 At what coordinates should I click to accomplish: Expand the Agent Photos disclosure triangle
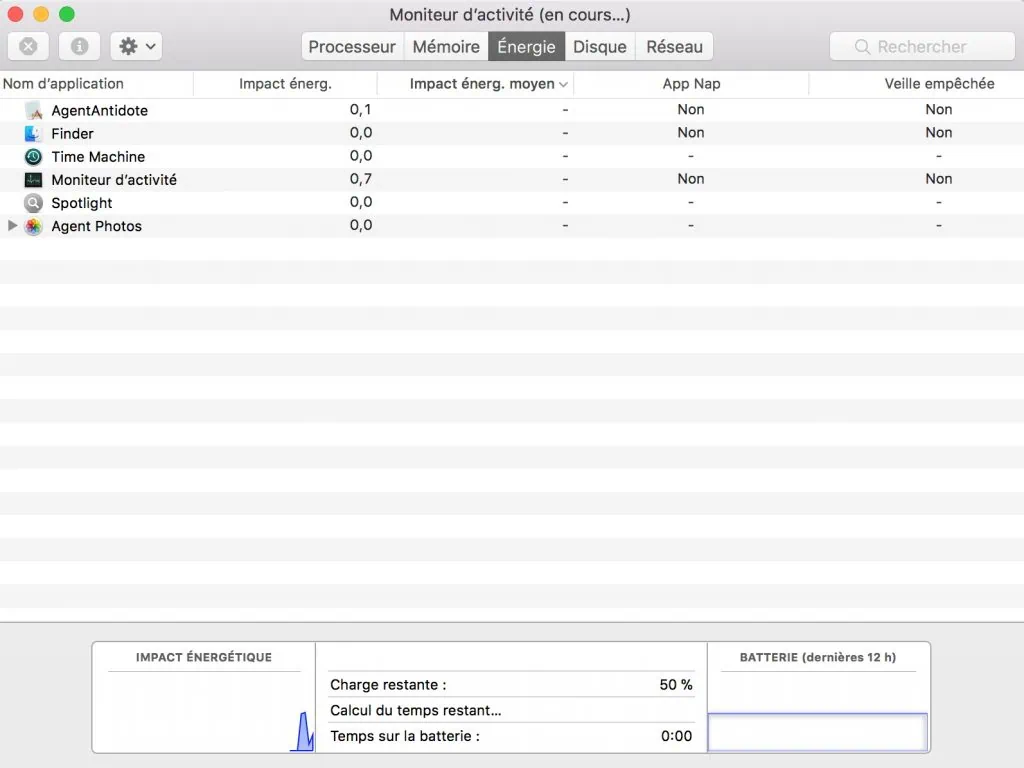pos(12,226)
